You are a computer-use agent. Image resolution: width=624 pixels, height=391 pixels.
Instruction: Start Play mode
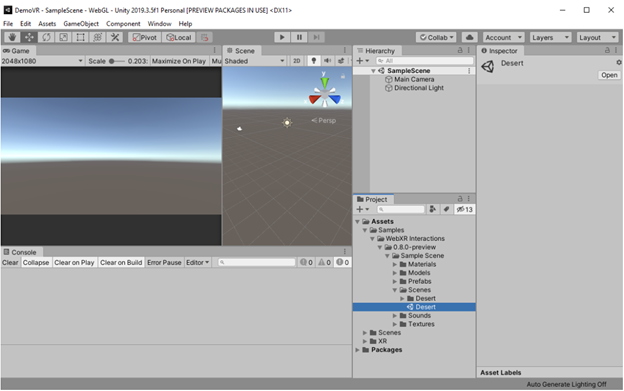tap(282, 37)
